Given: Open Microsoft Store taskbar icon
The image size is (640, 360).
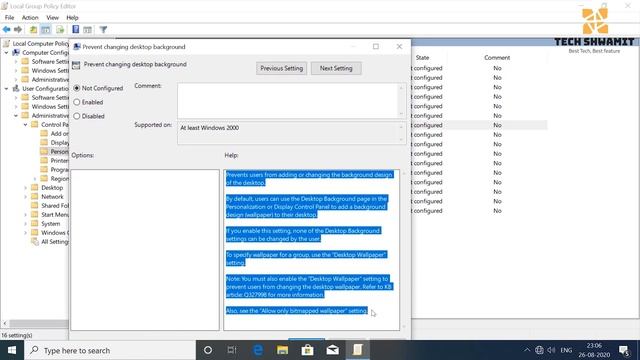Looking at the screenshot, I should coord(307,350).
